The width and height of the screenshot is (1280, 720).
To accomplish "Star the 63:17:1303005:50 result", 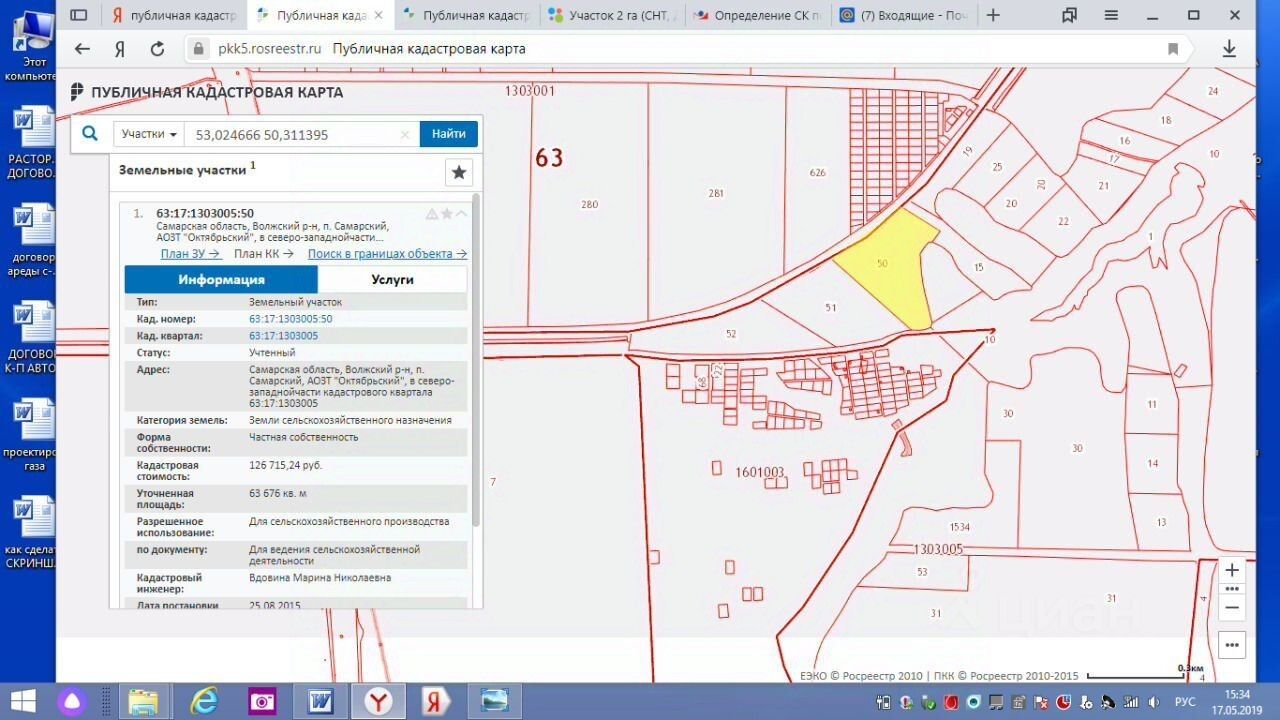I will click(447, 214).
